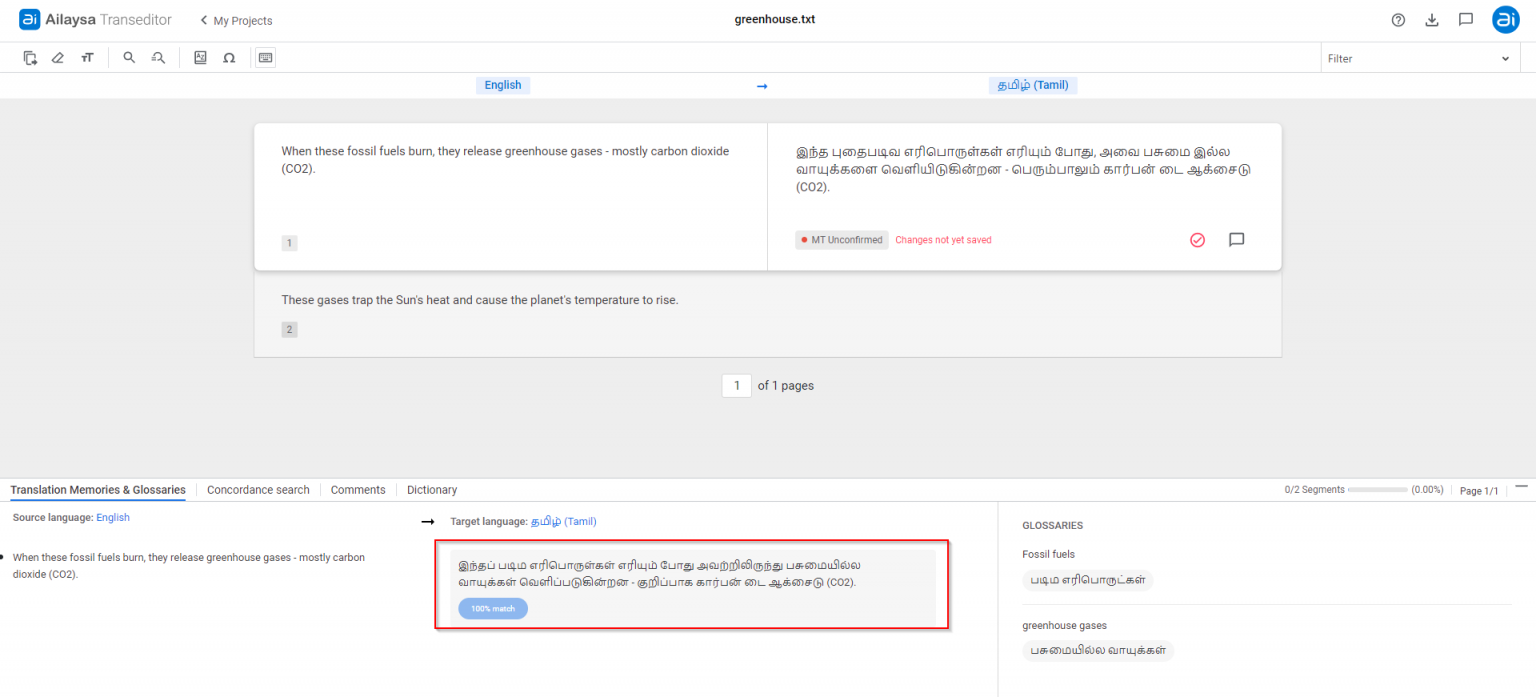Select the copy source to target icon
Screen dimensions: 1536x697
coord(30,57)
